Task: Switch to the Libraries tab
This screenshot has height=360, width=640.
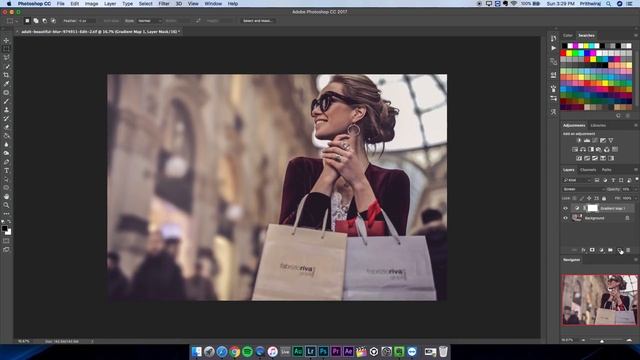Action: (598, 125)
